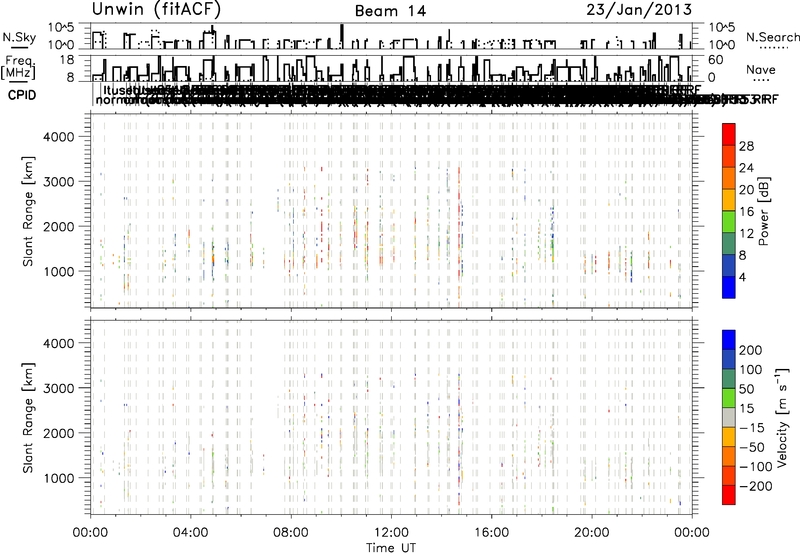This screenshot has width=800, height=554.
Task: Click "Slant Range [km]" label of power panel
Action: pyautogui.click(x=28, y=211)
